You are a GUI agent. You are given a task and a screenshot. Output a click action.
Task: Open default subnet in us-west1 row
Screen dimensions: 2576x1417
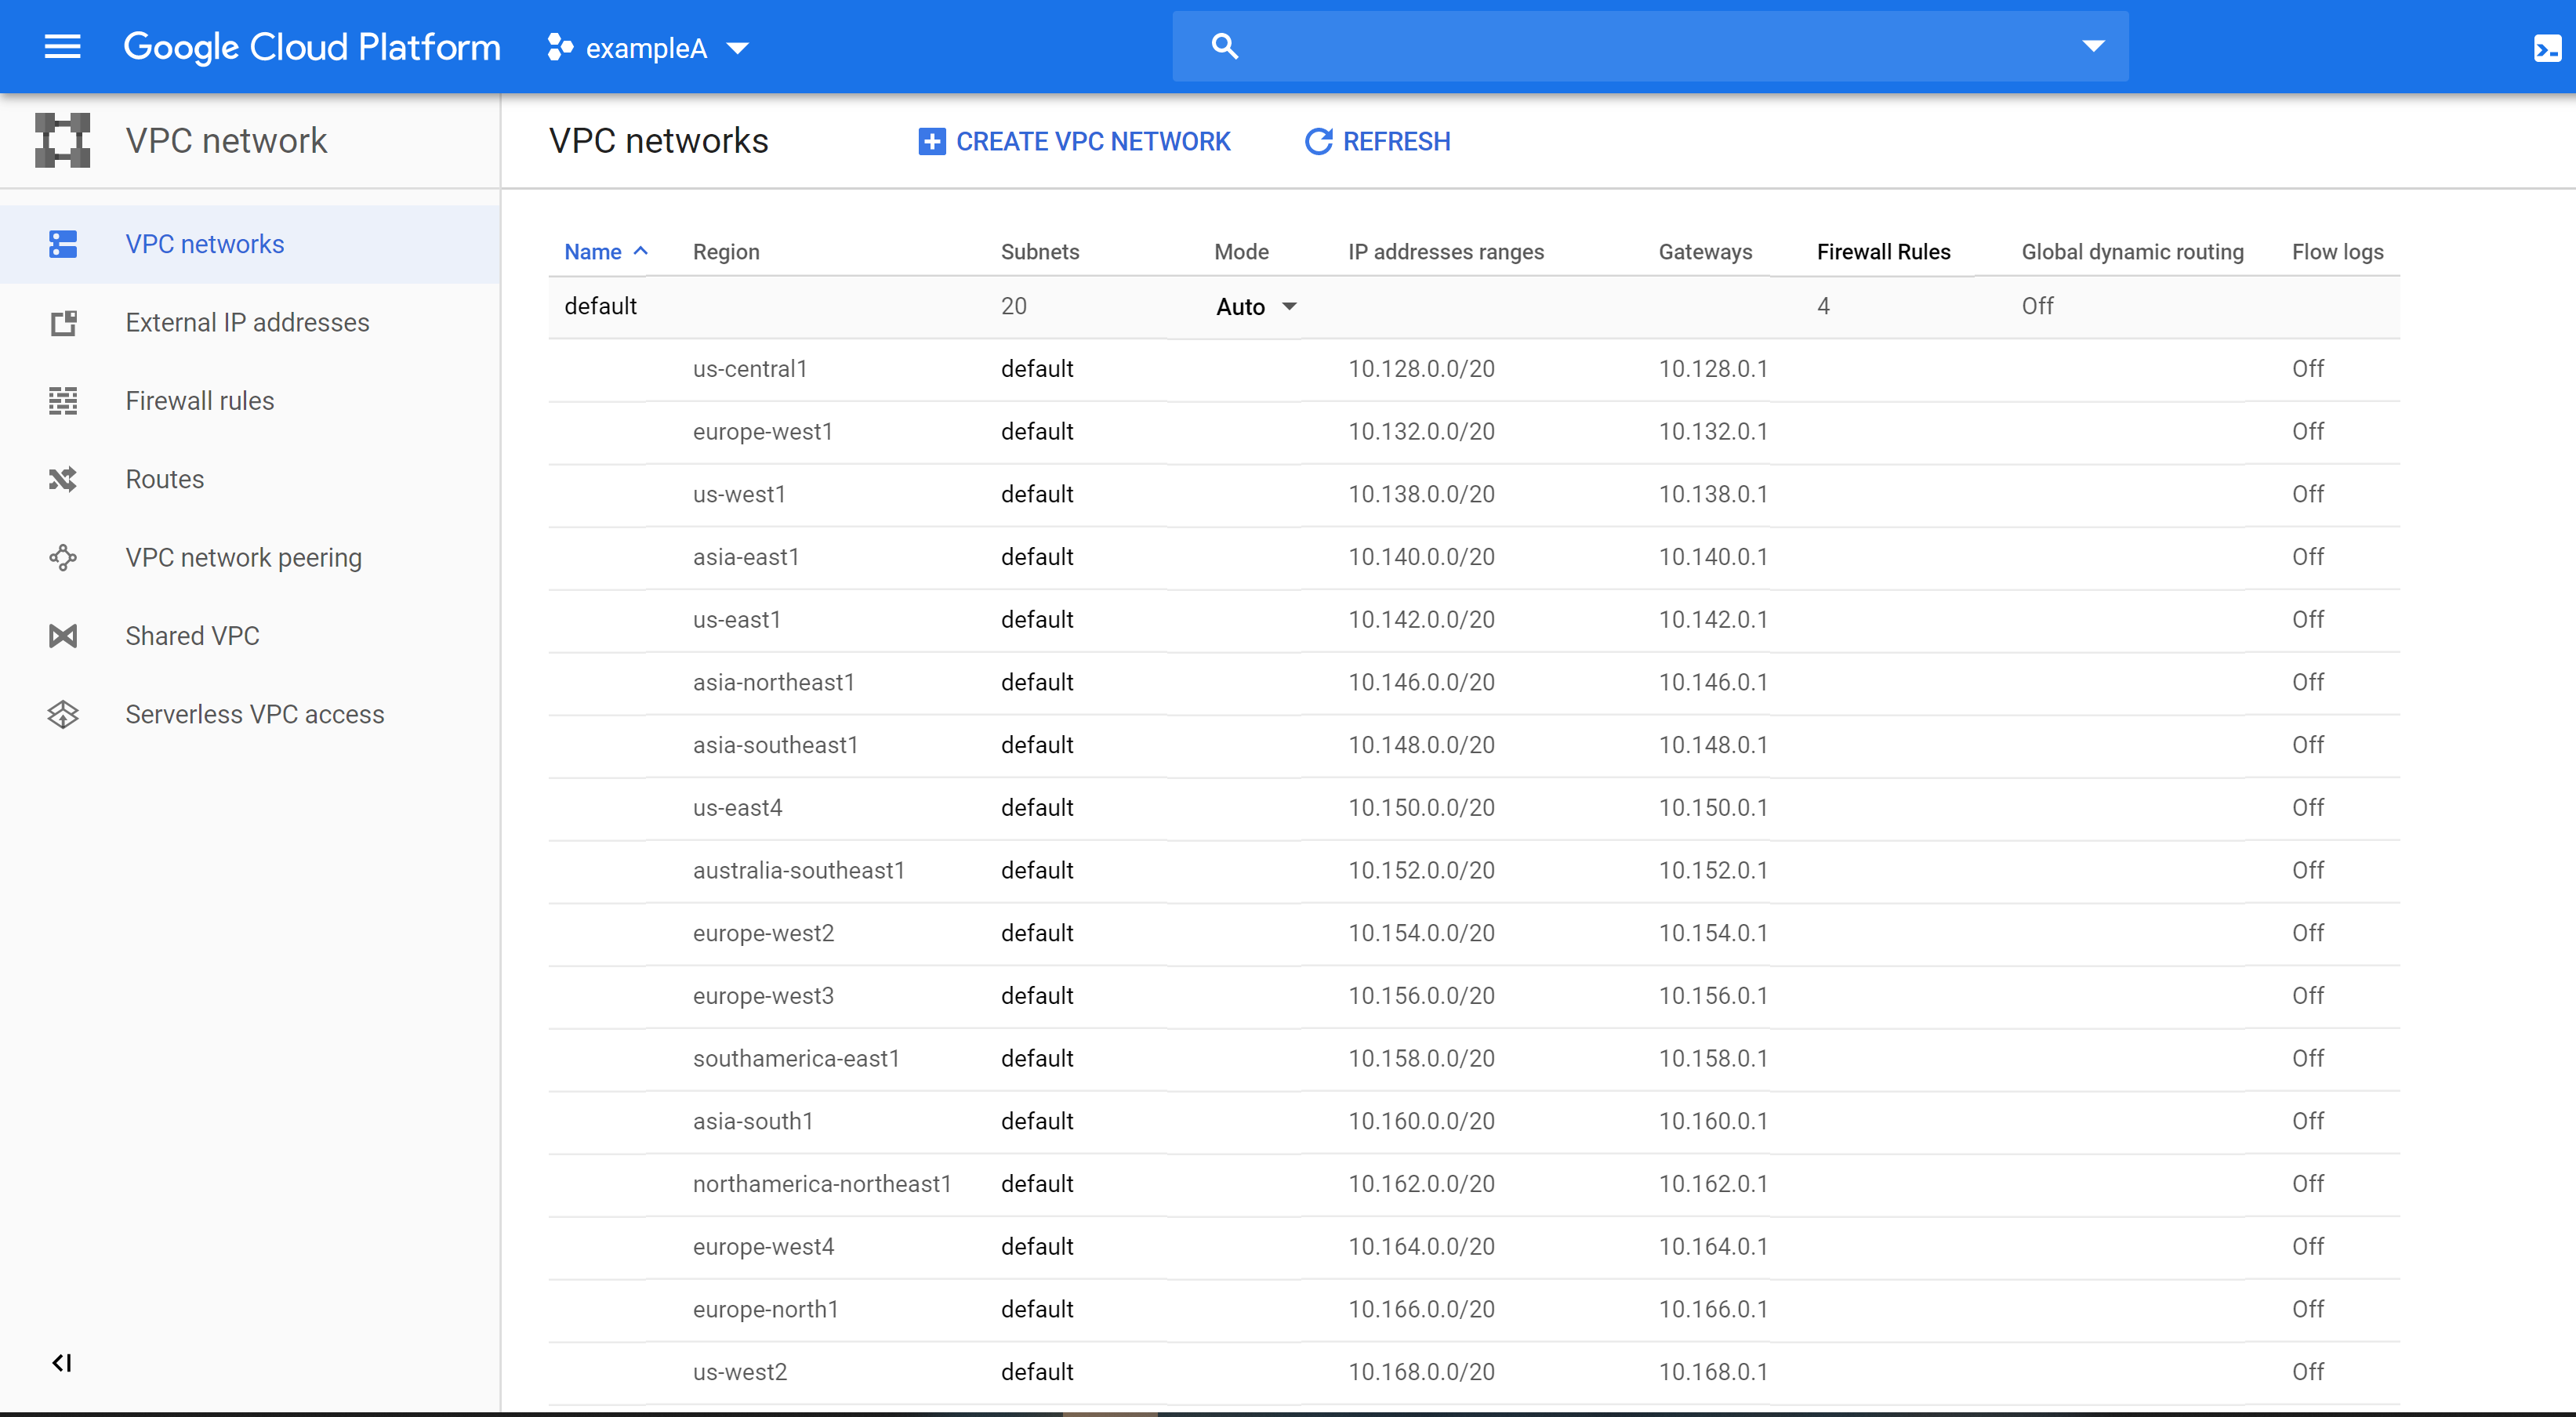pyautogui.click(x=1037, y=494)
